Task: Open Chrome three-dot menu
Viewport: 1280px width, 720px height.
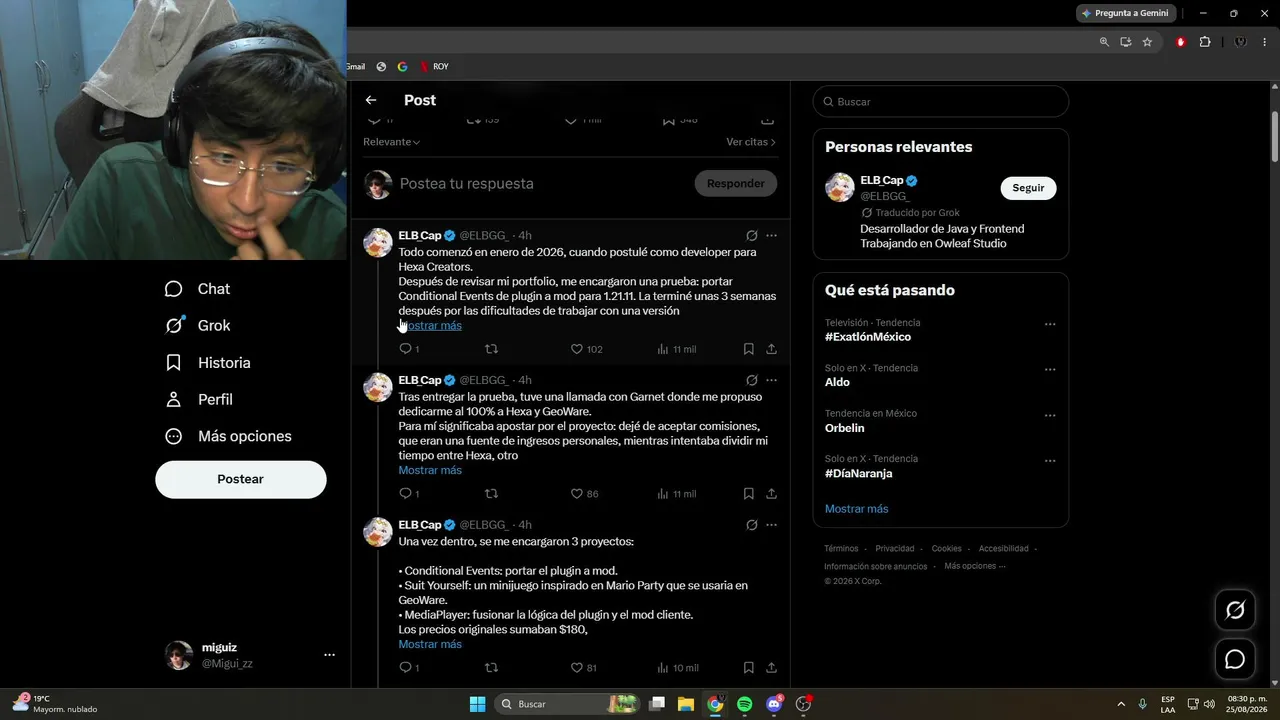Action: click(1265, 42)
